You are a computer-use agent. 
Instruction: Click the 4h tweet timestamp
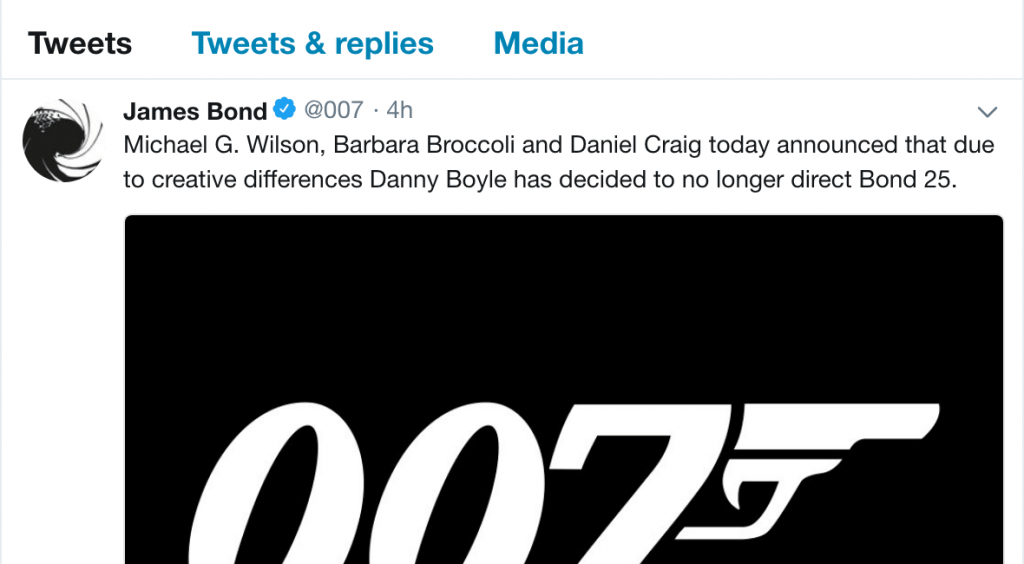400,110
